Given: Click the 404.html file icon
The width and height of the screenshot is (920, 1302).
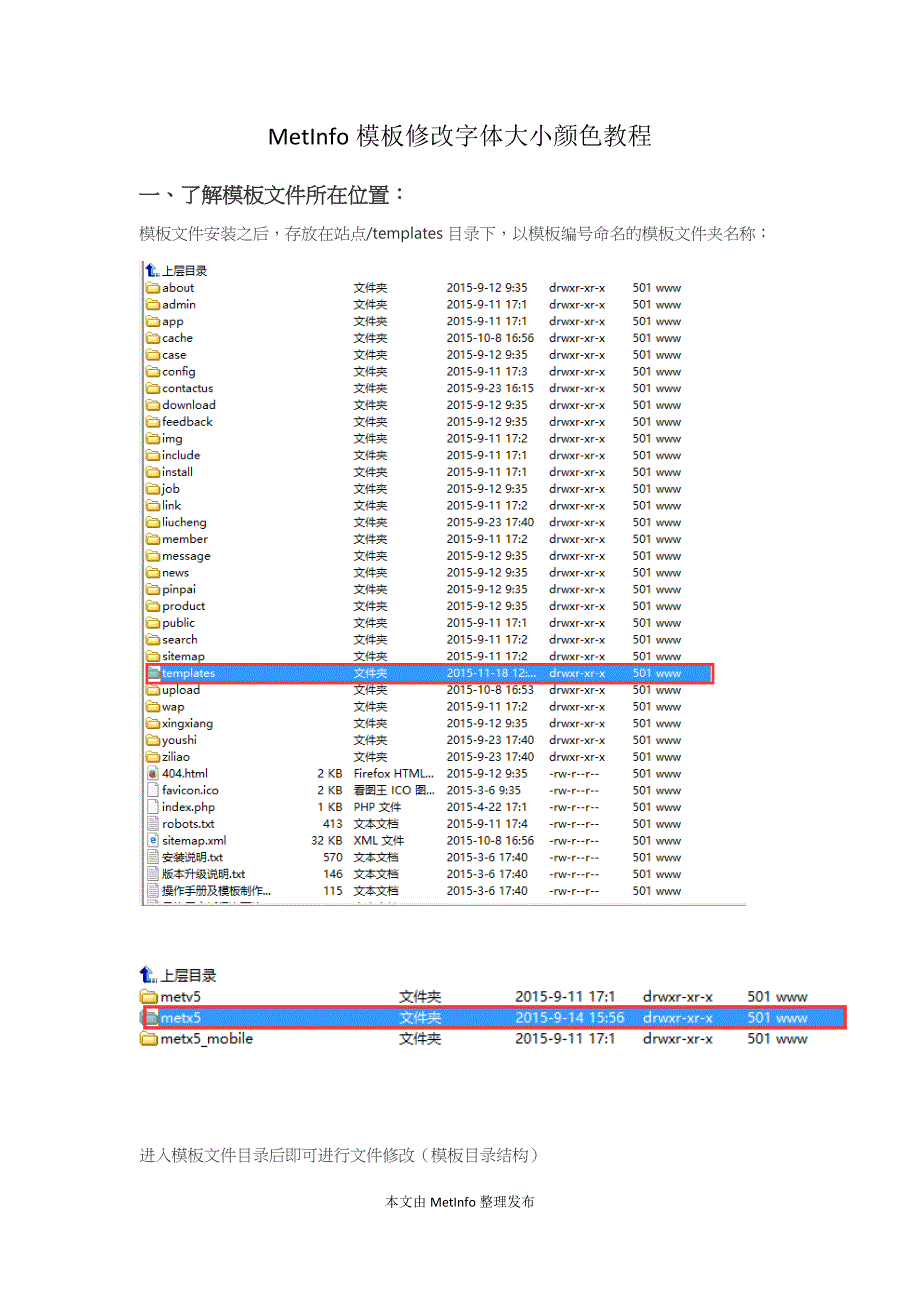Looking at the screenshot, I should 153,774.
